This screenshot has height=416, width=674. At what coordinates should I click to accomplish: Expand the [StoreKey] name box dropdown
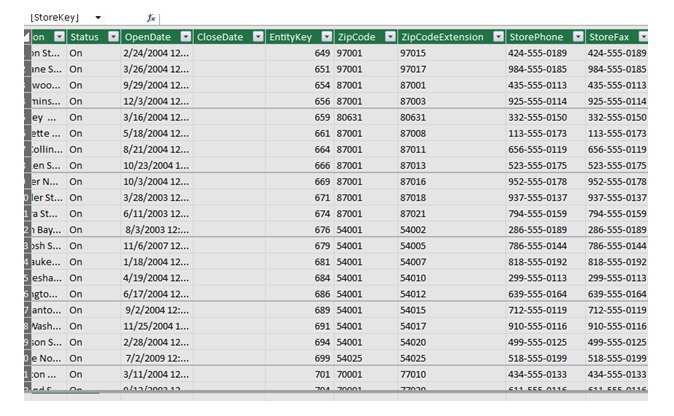click(98, 18)
